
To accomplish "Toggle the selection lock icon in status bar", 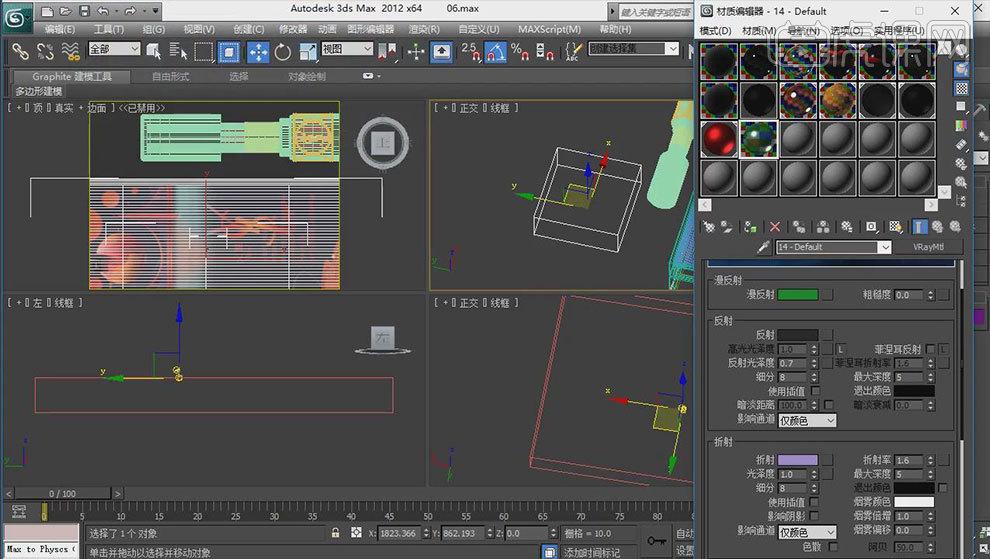I will tap(335, 534).
